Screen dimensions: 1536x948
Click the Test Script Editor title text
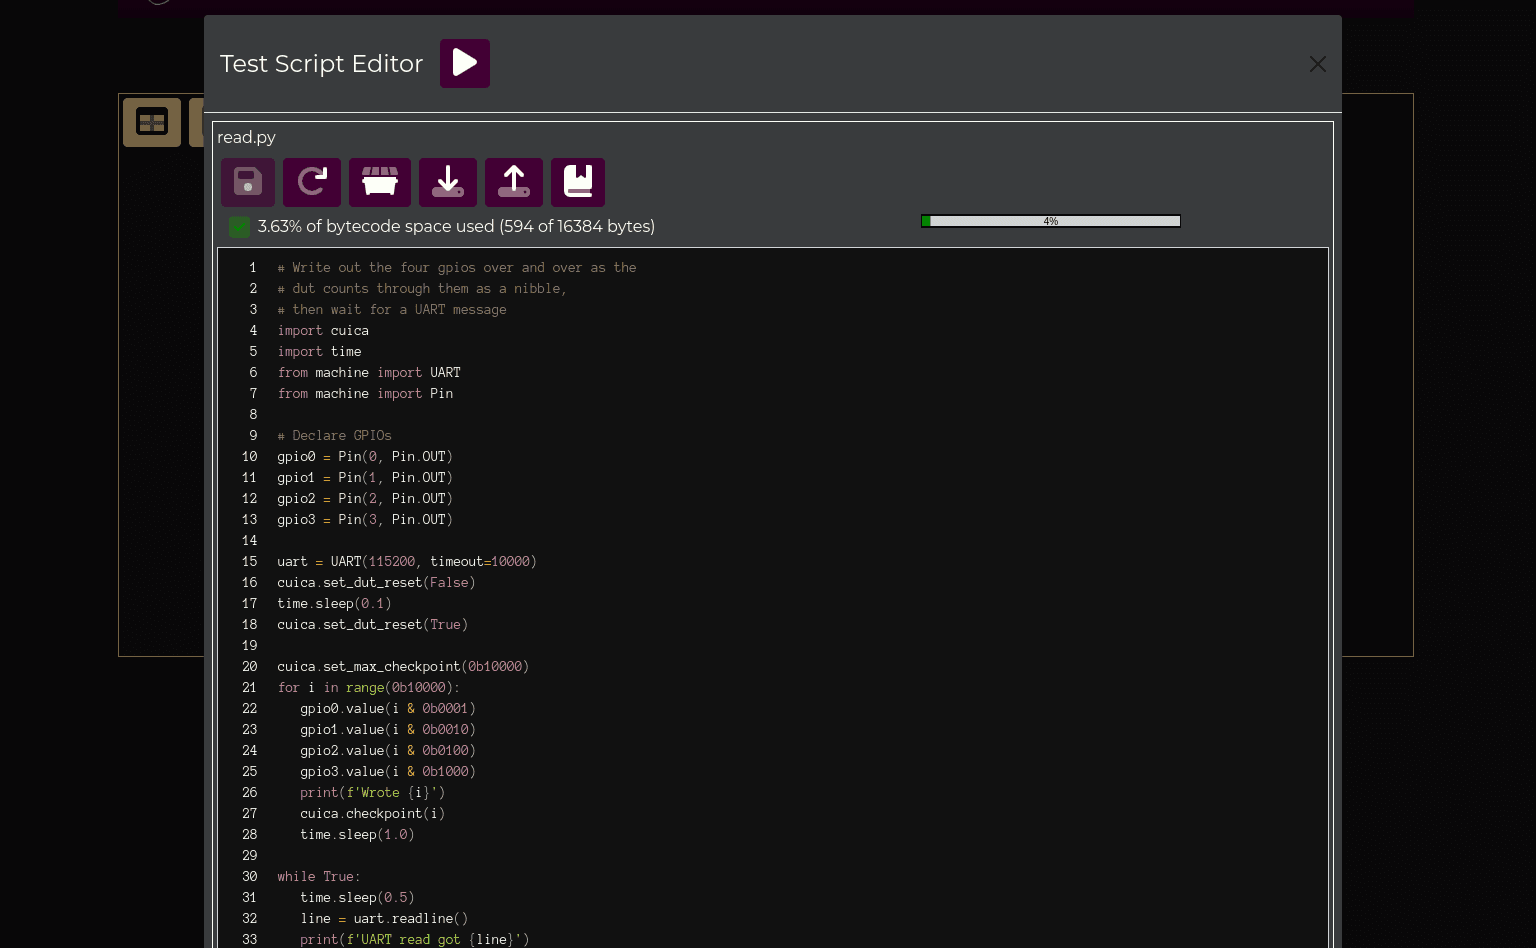pyautogui.click(x=321, y=63)
